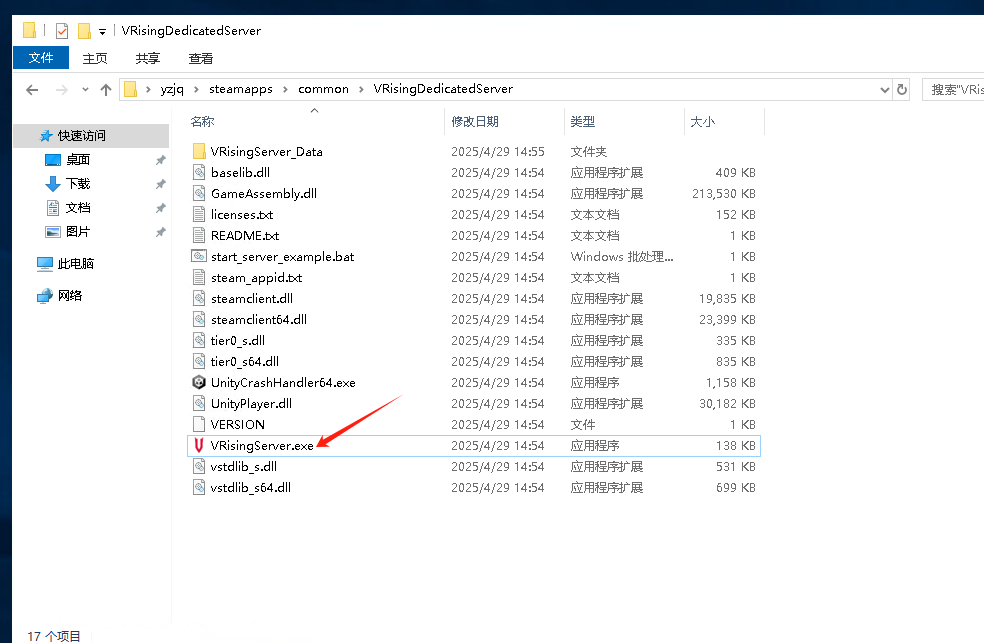The width and height of the screenshot is (984, 643).
Task: Click the UnityCrashHandler64.exe Unity icon
Action: coord(199,383)
